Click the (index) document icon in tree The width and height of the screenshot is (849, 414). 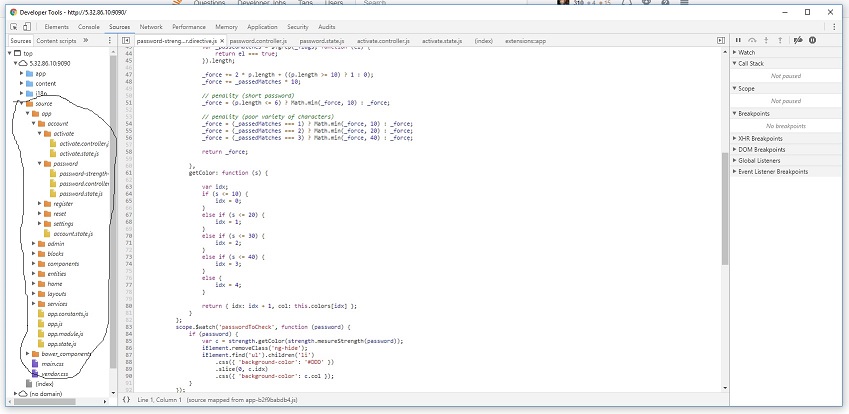pyautogui.click(x=29, y=384)
